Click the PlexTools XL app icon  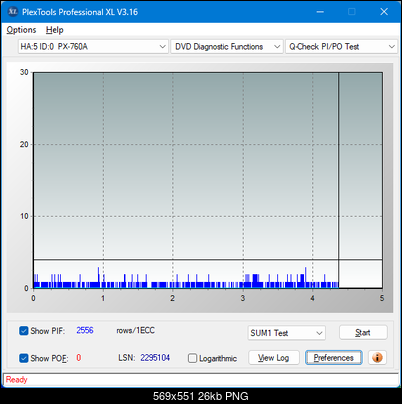(x=12, y=12)
